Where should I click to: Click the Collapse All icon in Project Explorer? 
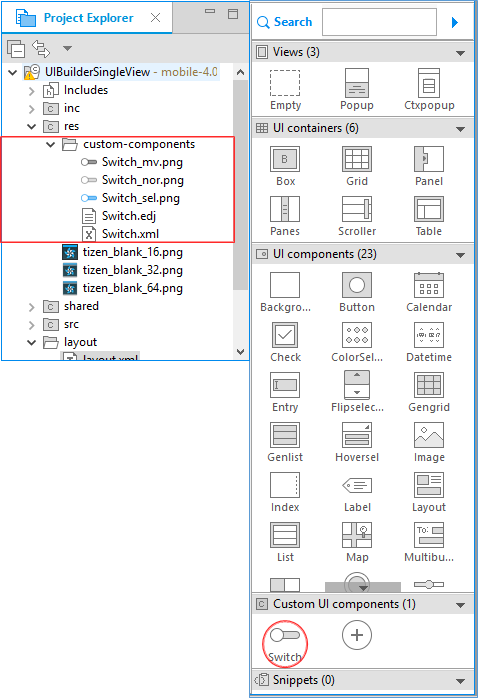16,49
